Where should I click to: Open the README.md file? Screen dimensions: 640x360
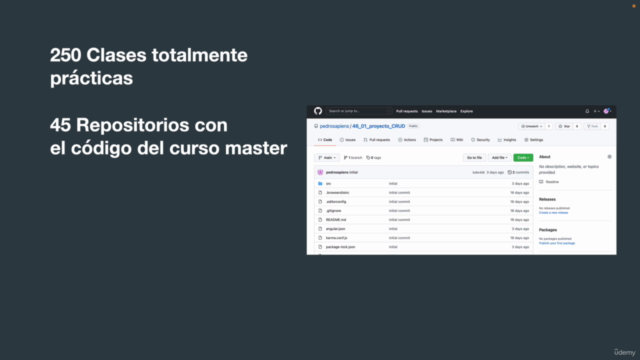pyautogui.click(x=336, y=220)
